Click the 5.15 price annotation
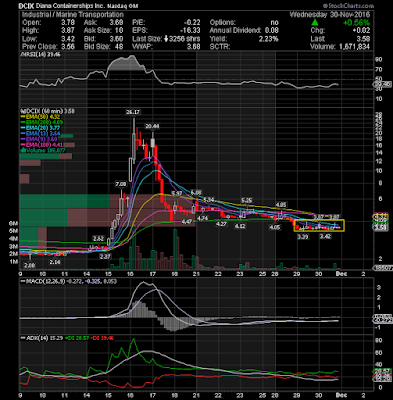This screenshot has width=393, height=400. pyautogui.click(x=246, y=200)
